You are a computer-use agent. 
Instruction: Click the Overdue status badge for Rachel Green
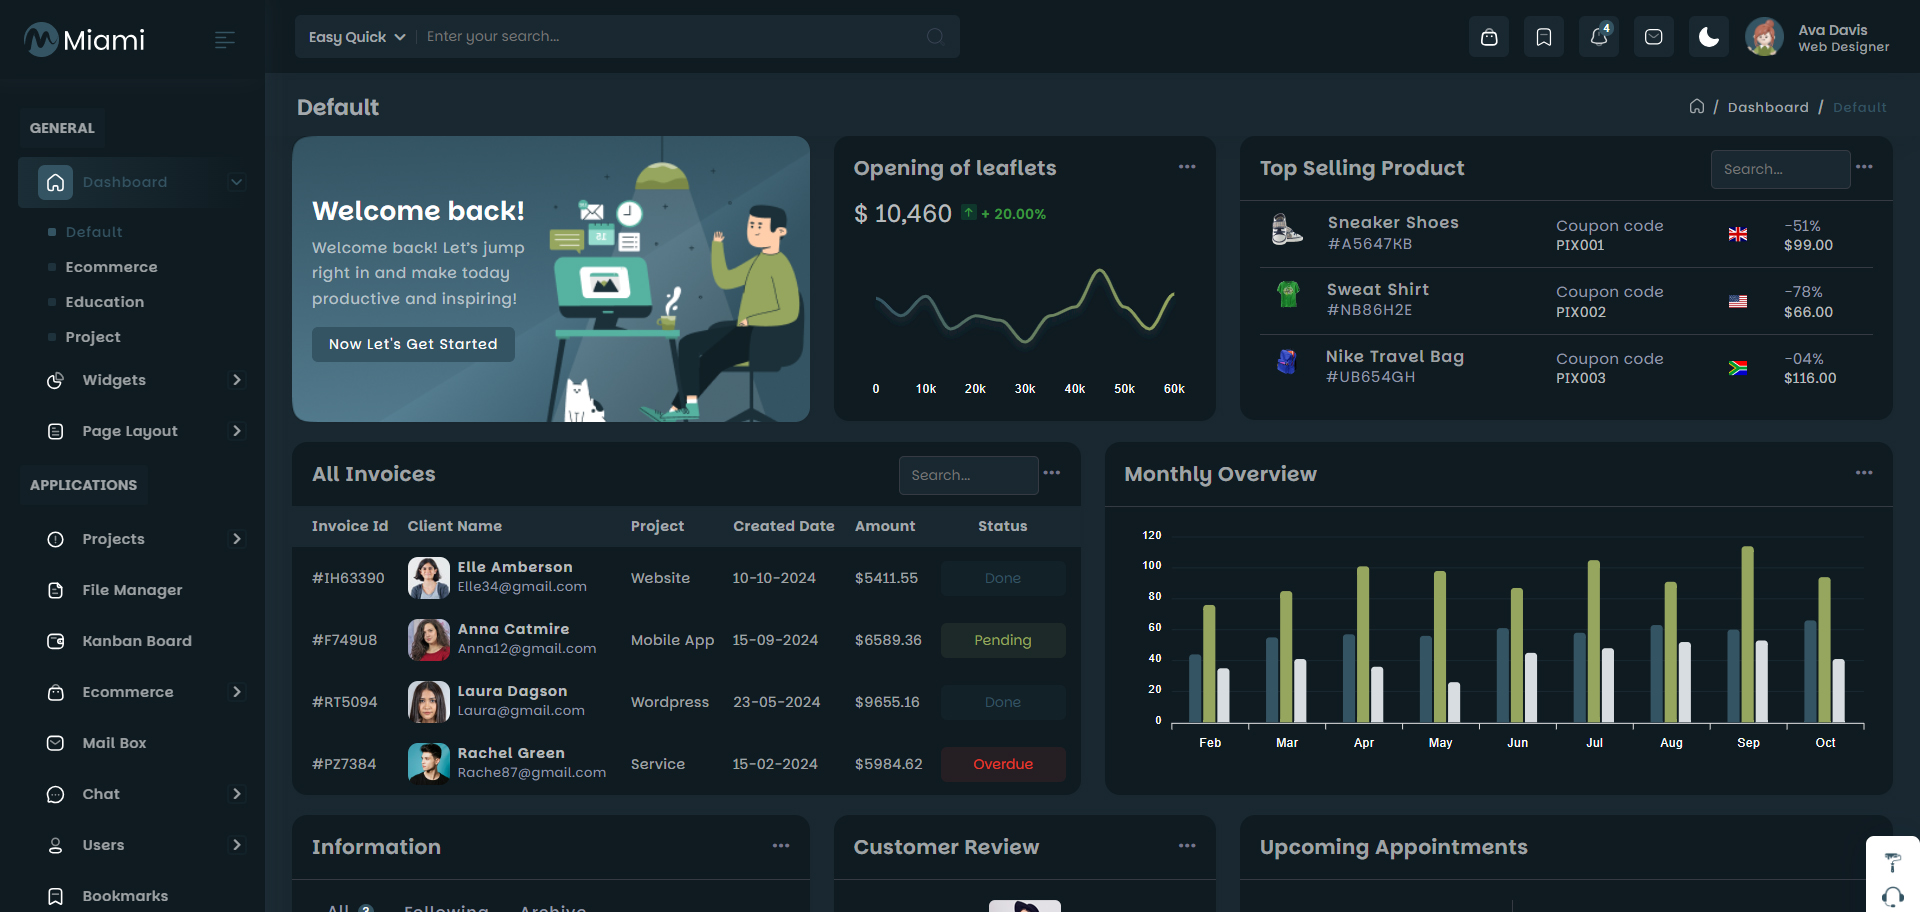tap(1003, 764)
